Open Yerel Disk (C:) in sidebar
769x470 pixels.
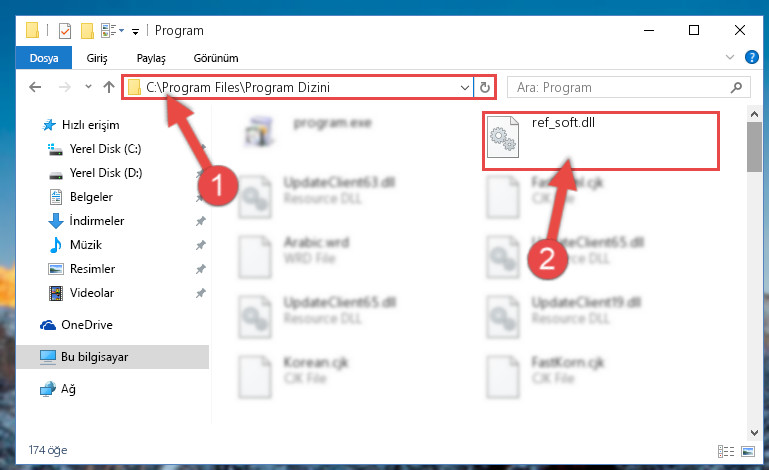(95, 149)
